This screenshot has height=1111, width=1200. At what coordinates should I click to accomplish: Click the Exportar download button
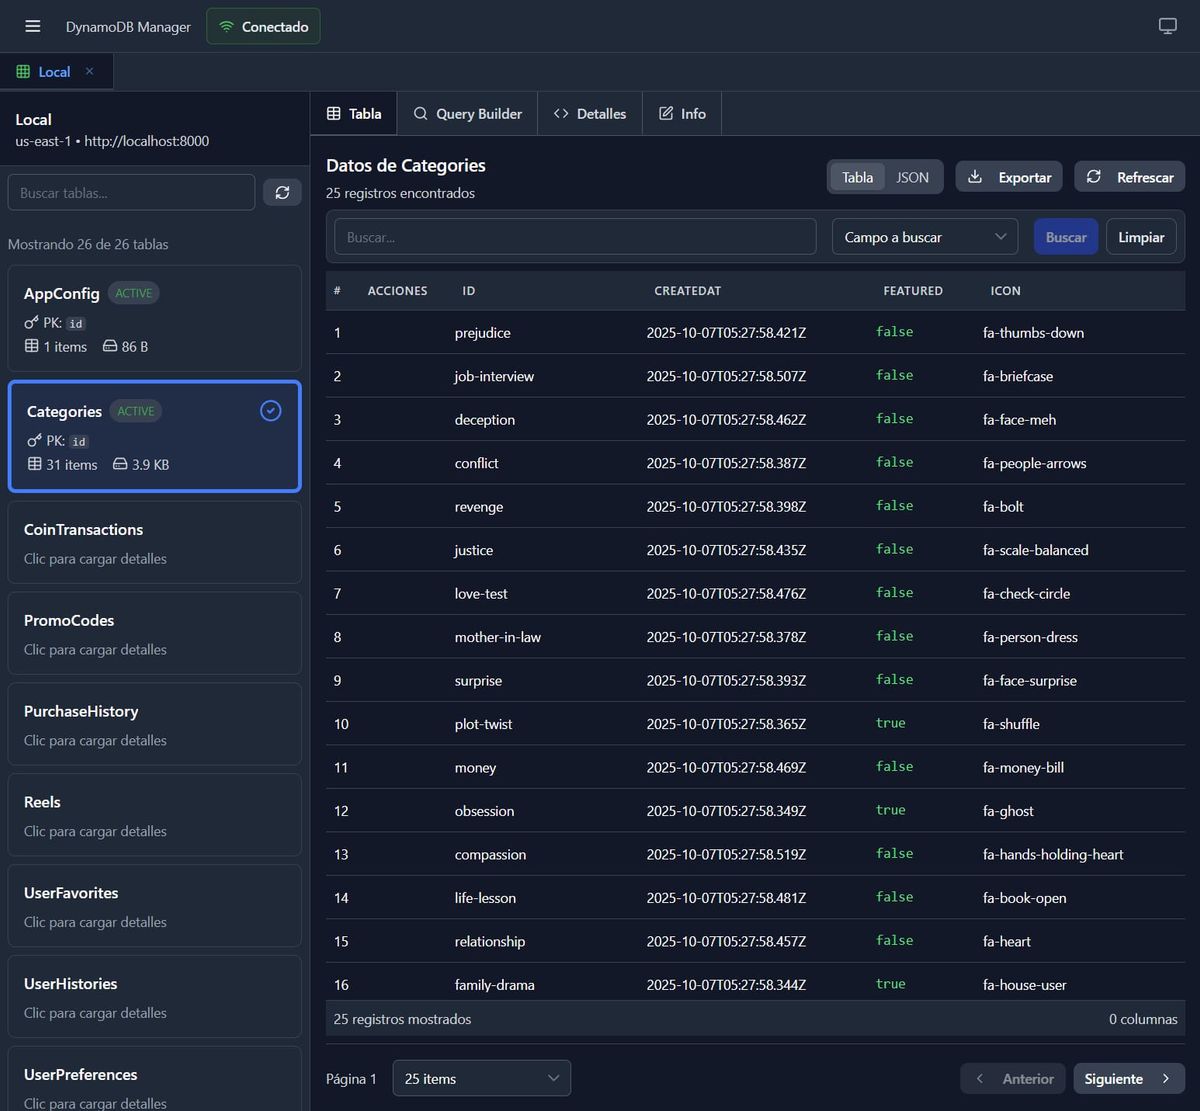tap(1009, 177)
